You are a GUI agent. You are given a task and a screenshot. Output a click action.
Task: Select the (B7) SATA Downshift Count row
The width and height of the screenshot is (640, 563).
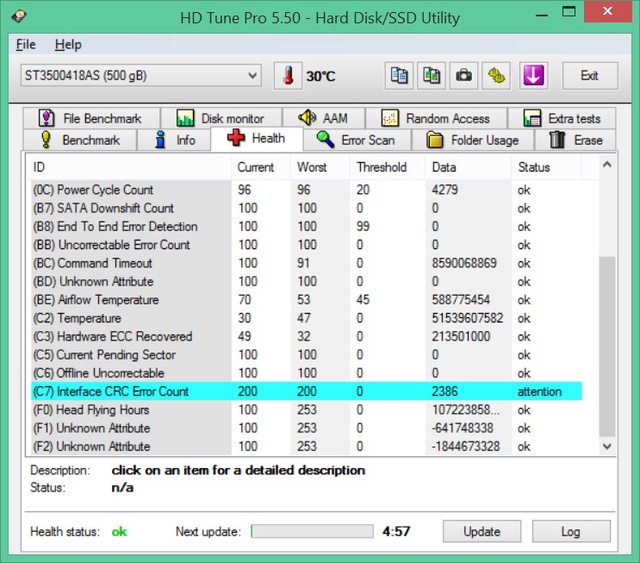pos(306,208)
